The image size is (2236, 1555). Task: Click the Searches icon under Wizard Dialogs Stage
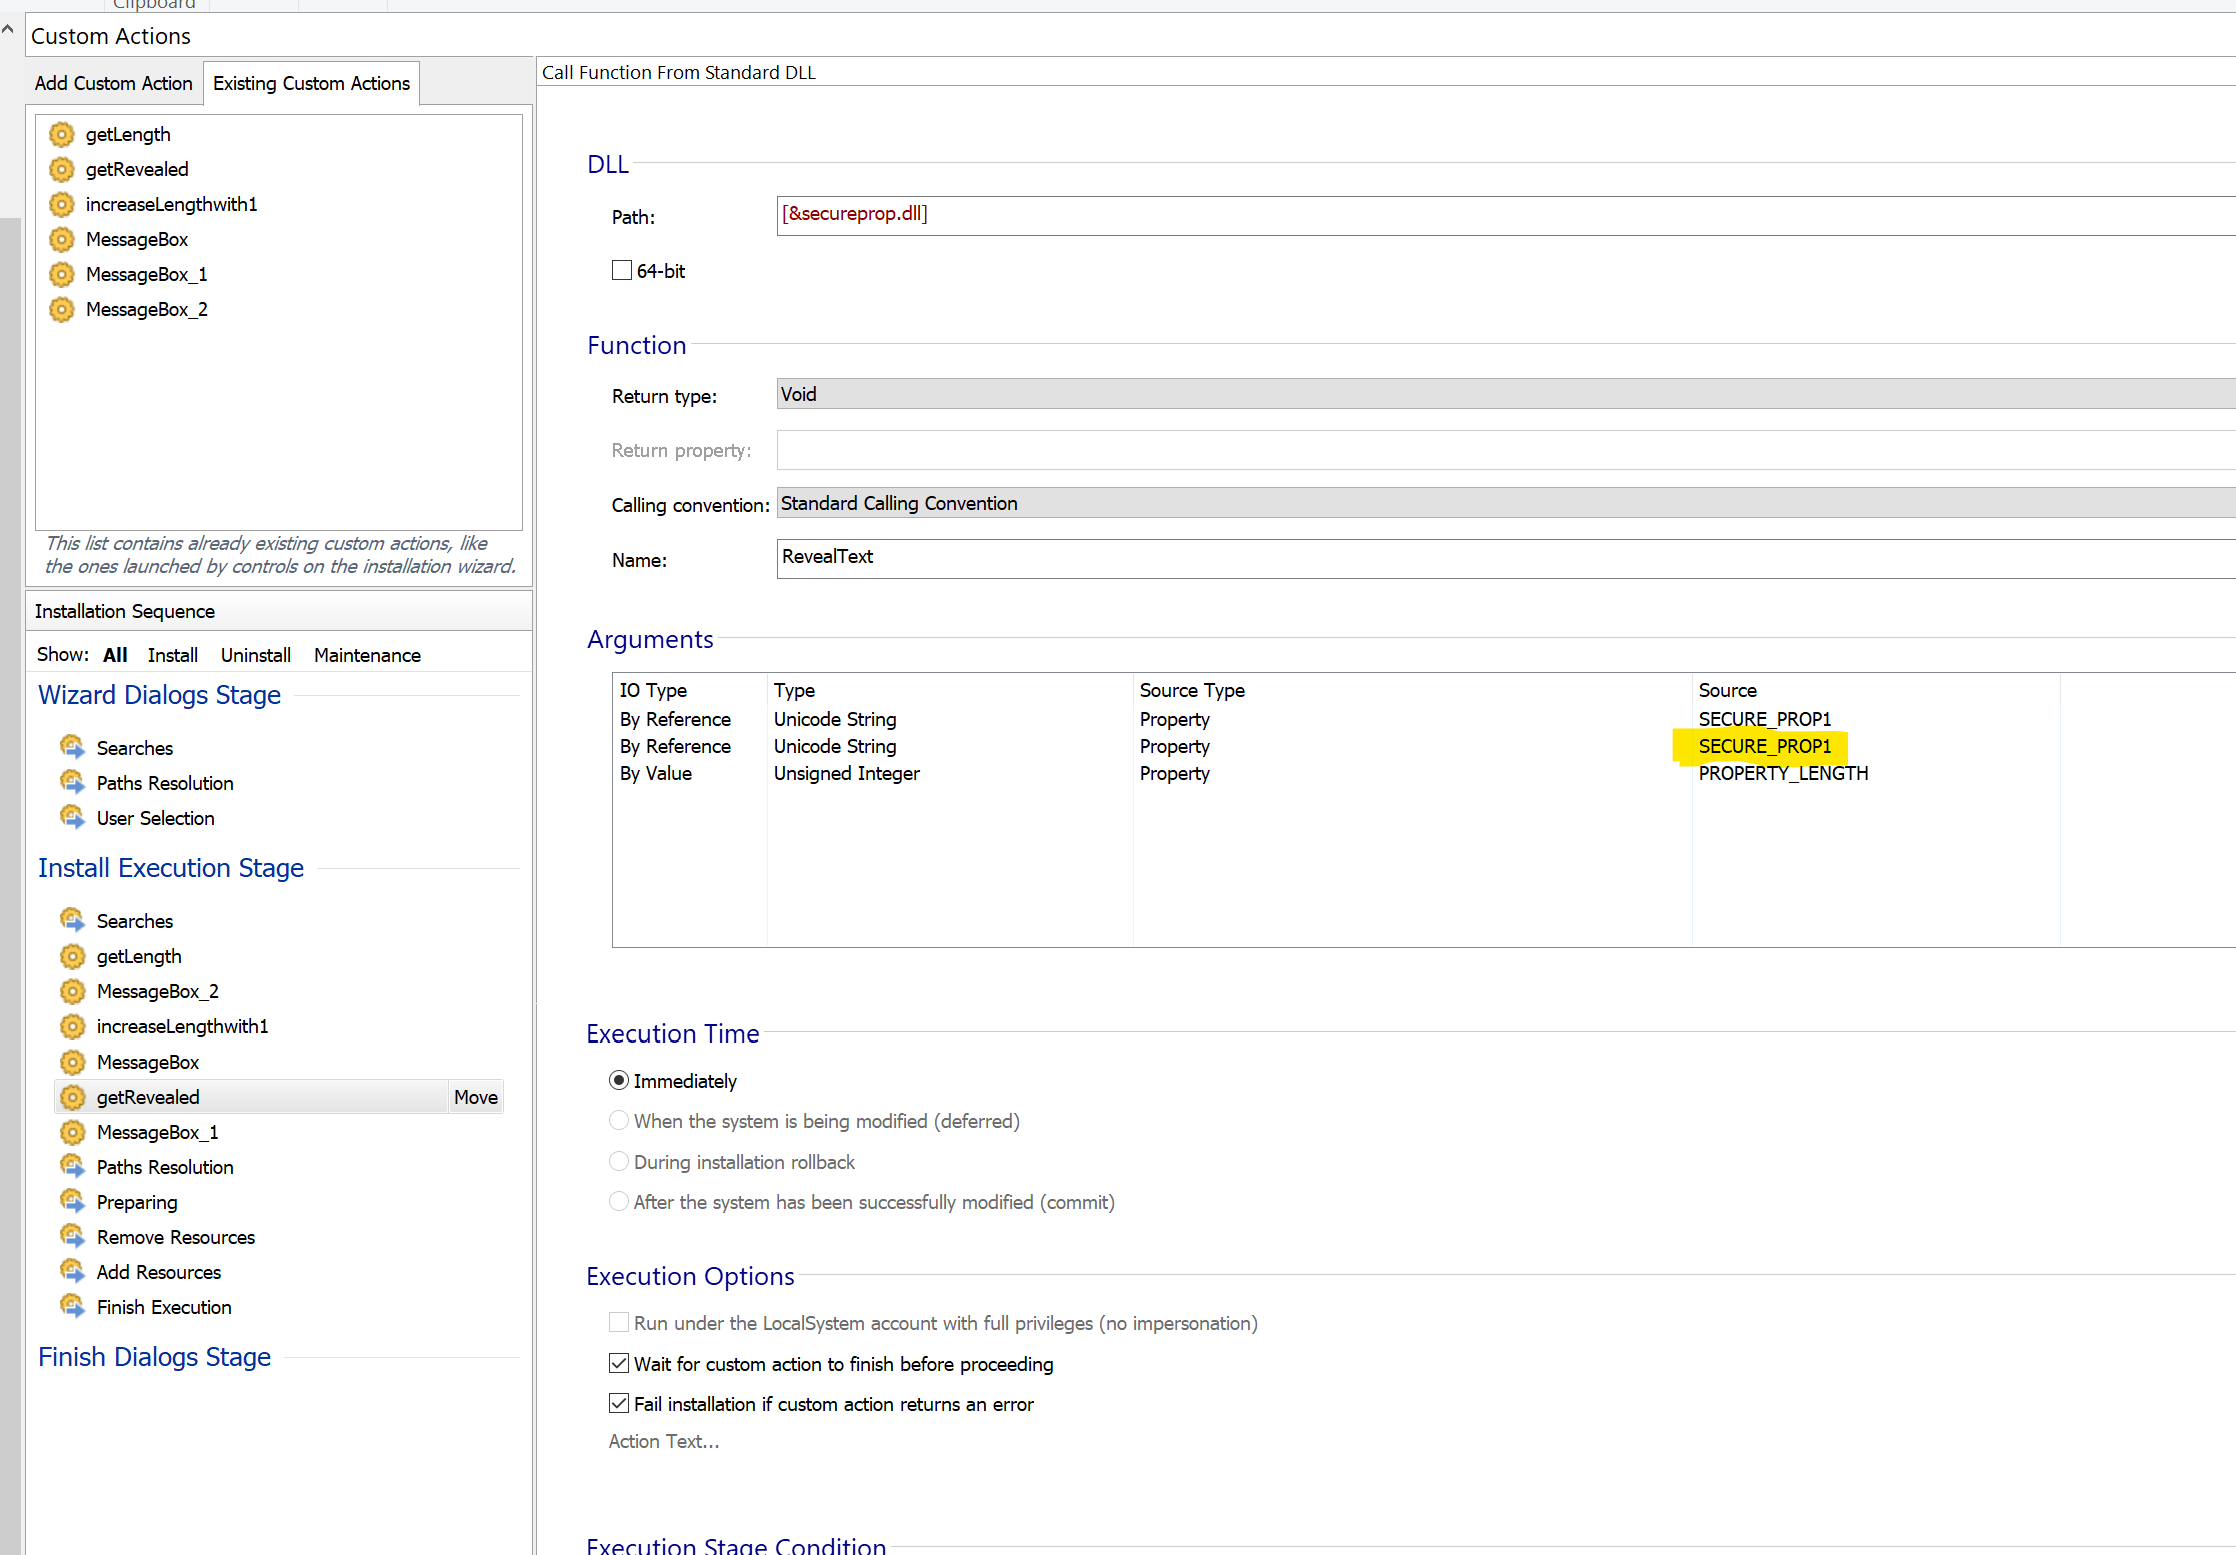72,747
